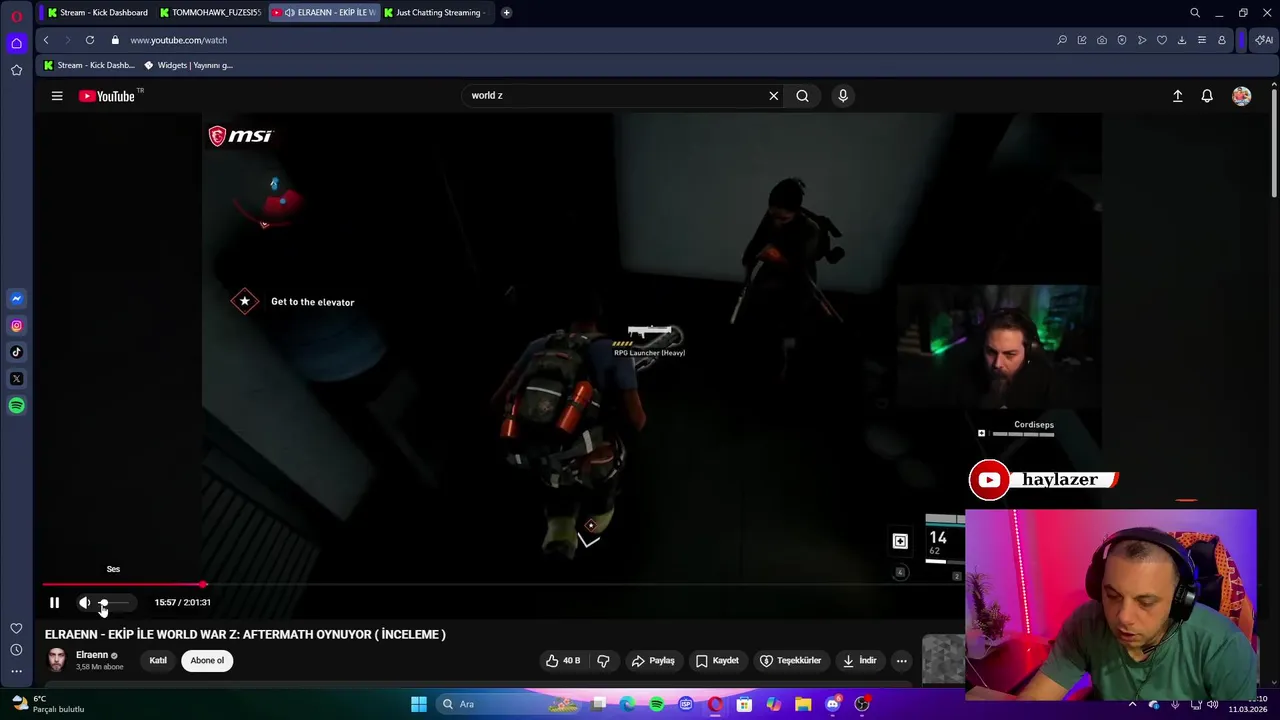1280x720 pixels.
Task: Open sidebar three-dots more options
Action: (x=16, y=671)
